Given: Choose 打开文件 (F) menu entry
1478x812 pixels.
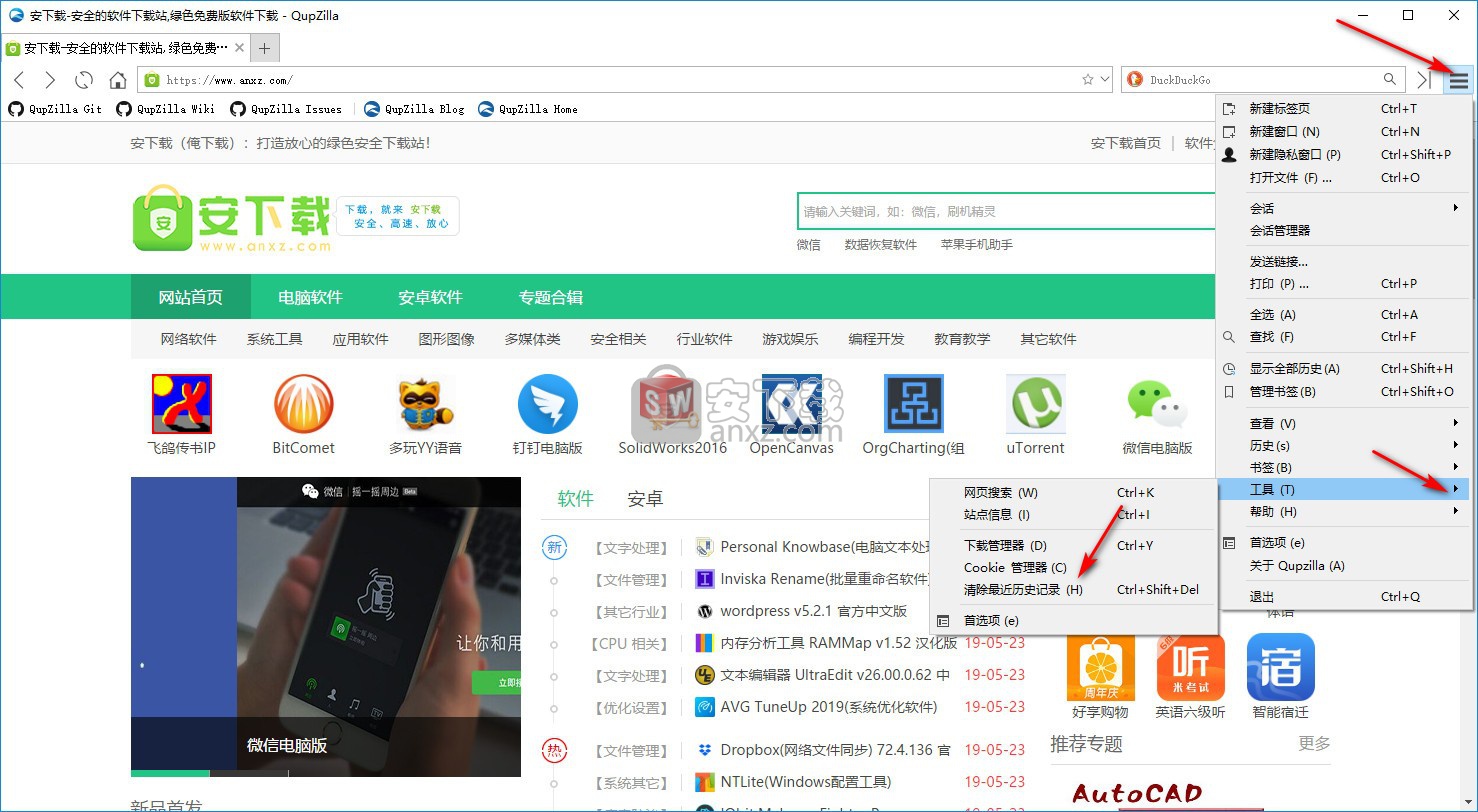Looking at the screenshot, I should coord(1341,177).
